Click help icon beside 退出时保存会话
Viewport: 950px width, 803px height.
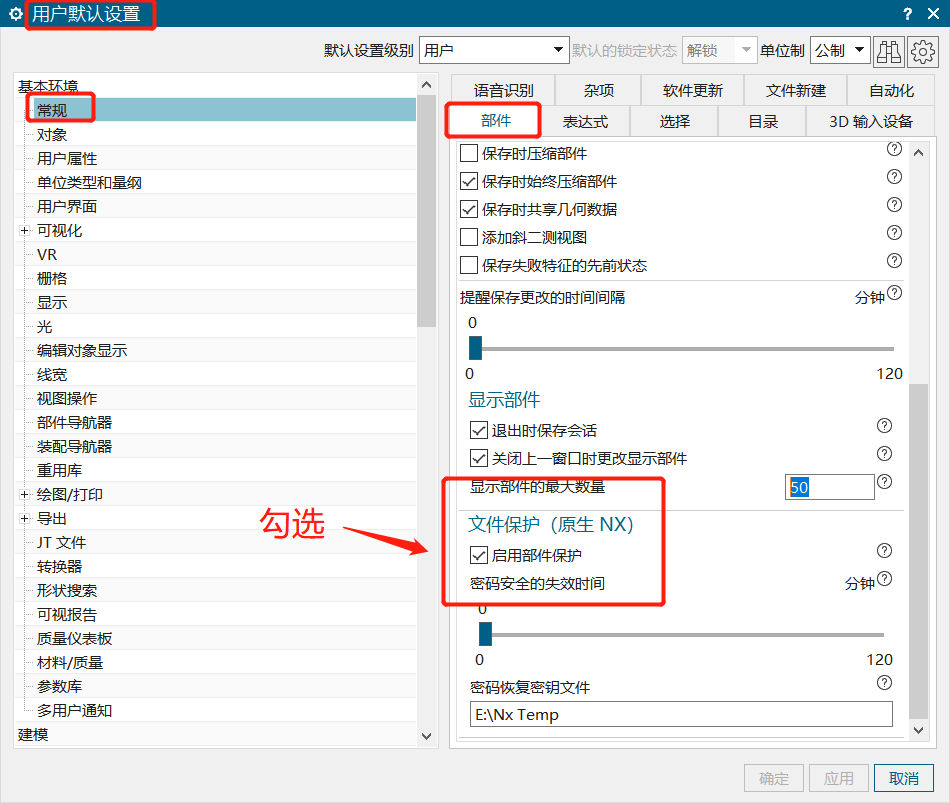[884, 425]
